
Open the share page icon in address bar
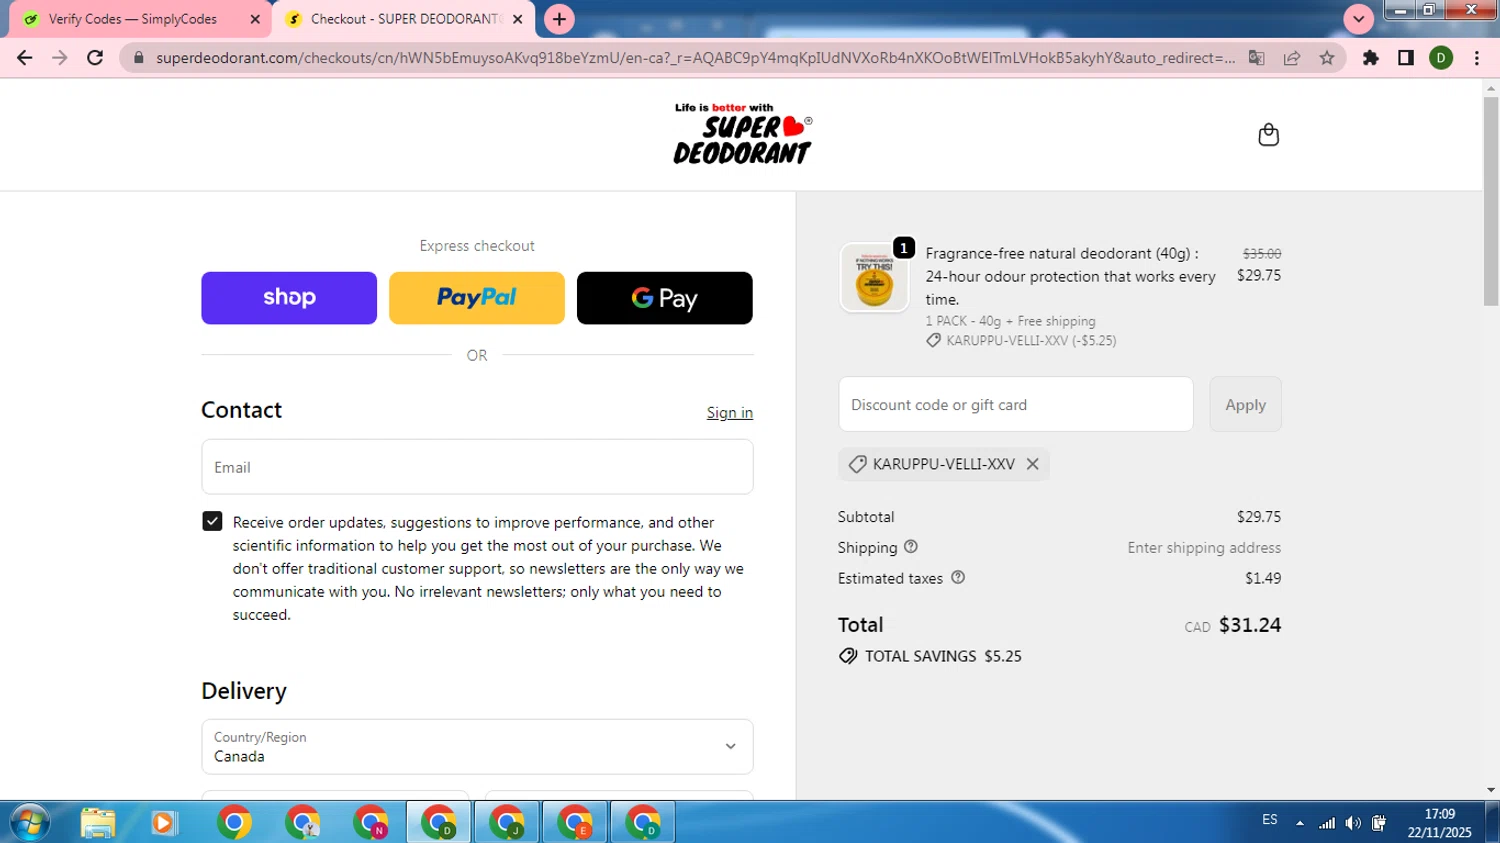tap(1292, 58)
